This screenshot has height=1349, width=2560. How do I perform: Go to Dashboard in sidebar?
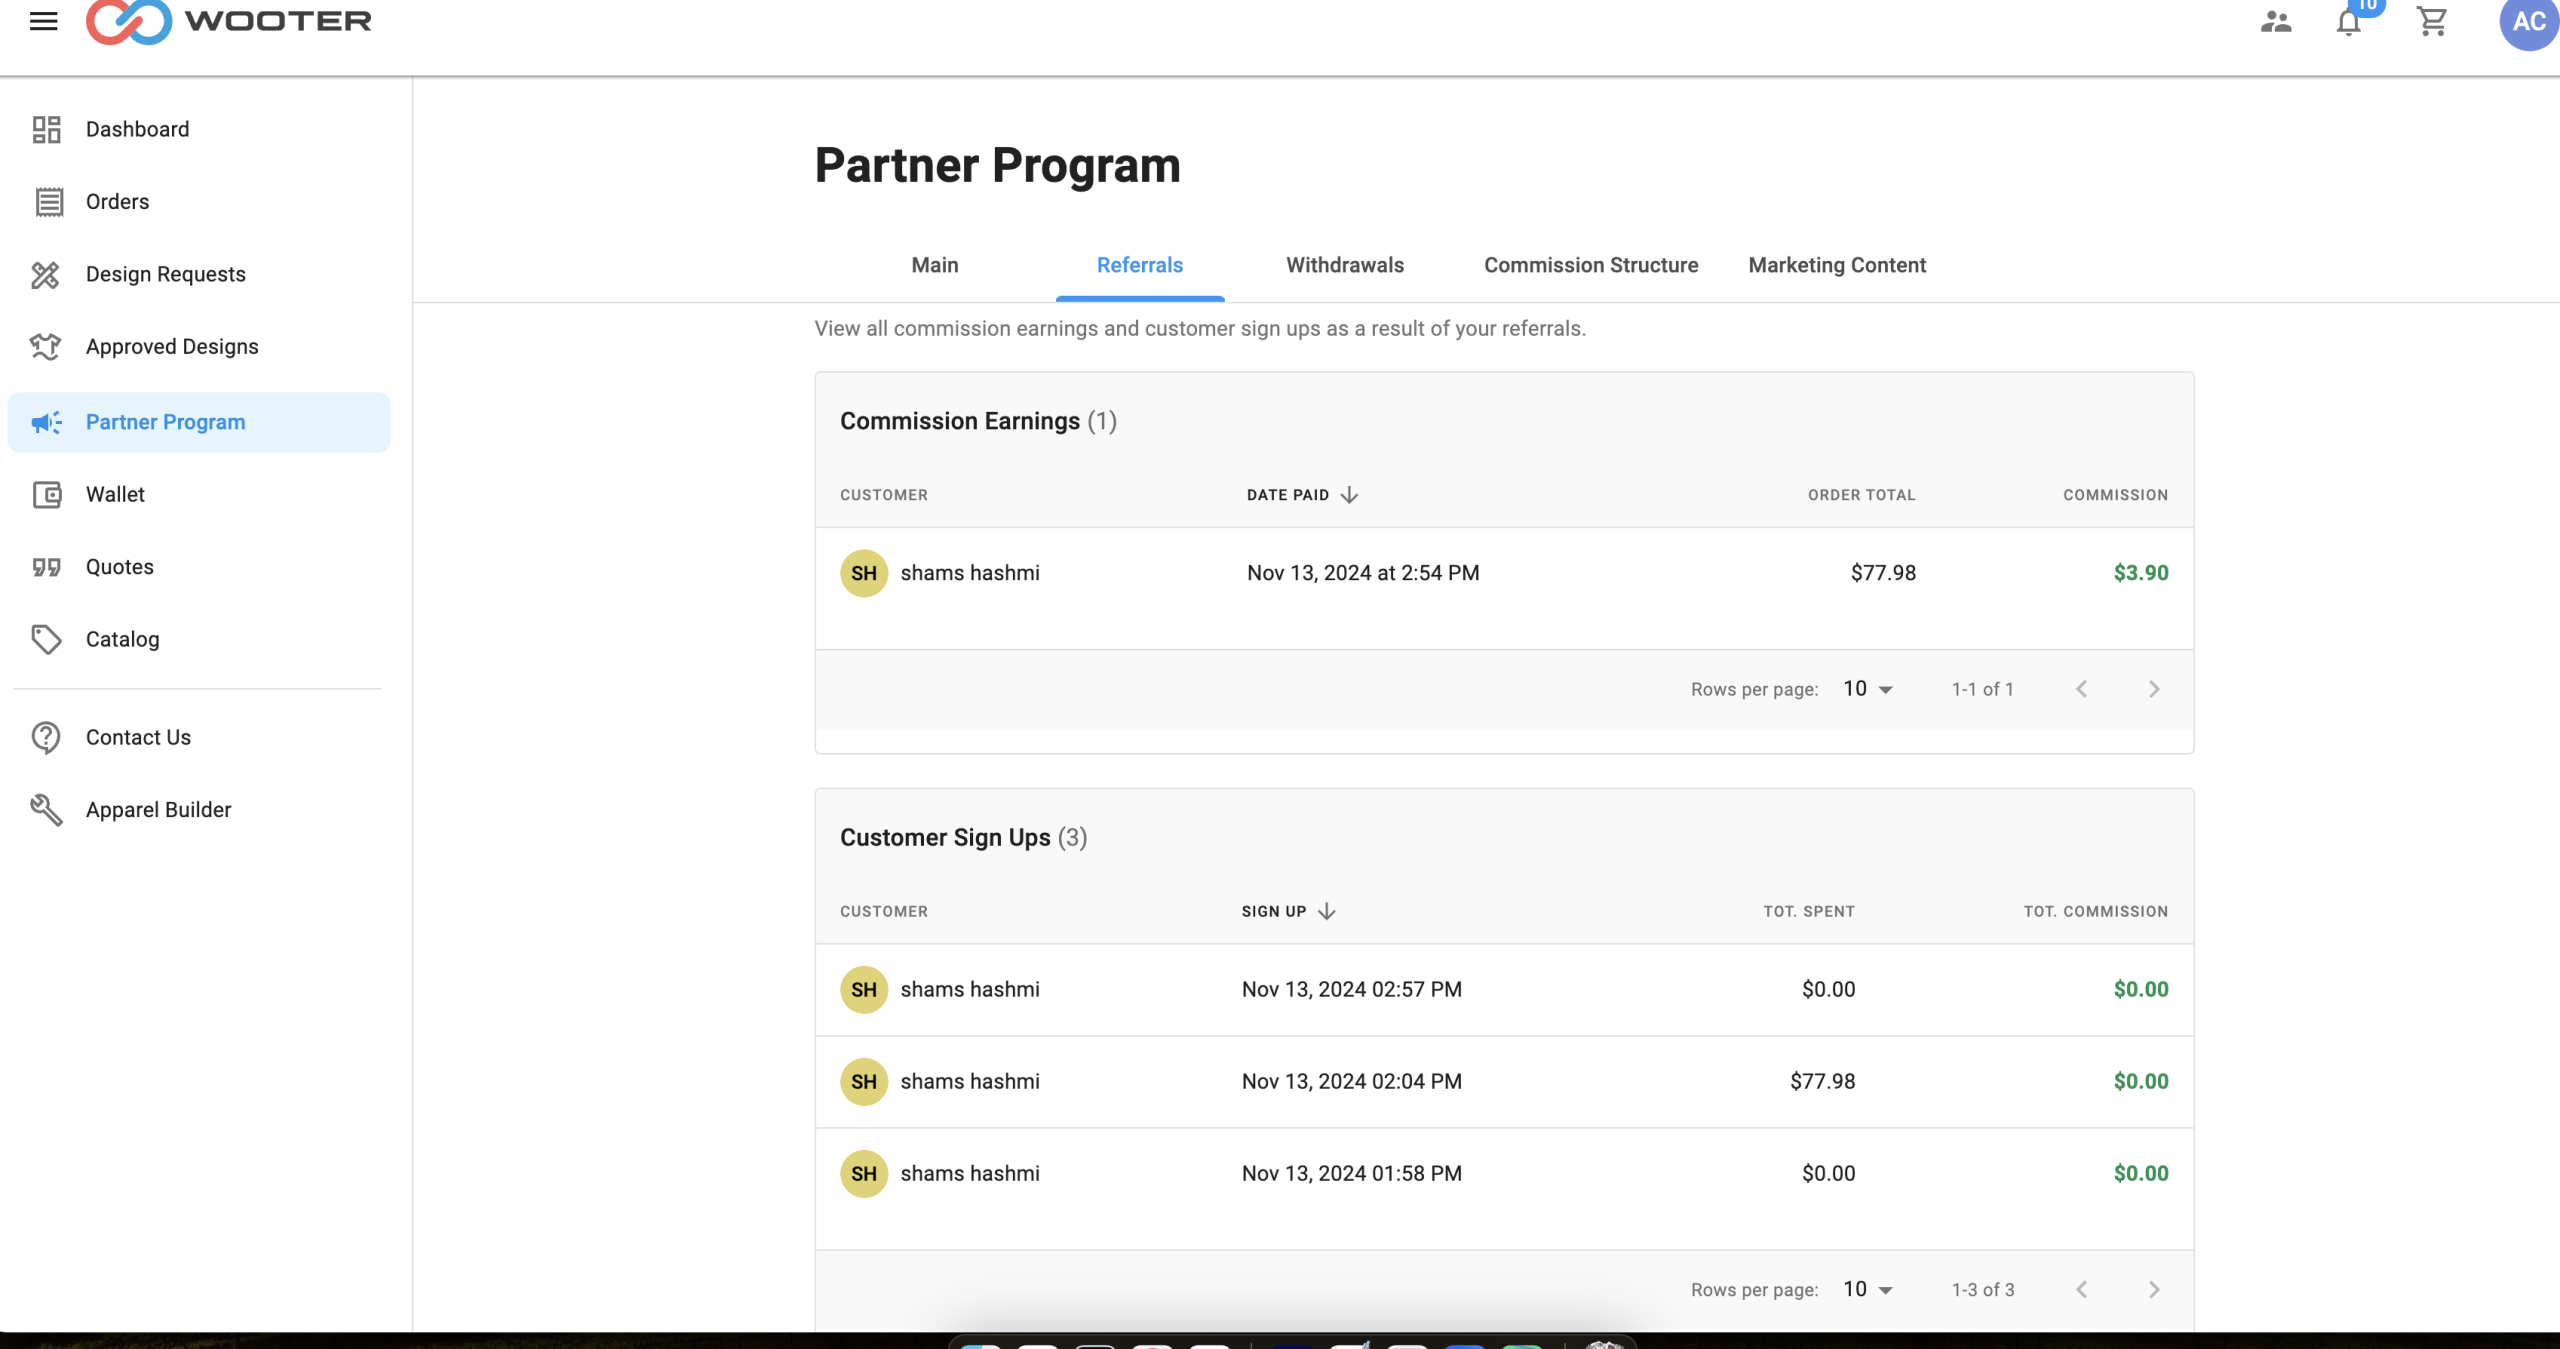[x=137, y=129]
